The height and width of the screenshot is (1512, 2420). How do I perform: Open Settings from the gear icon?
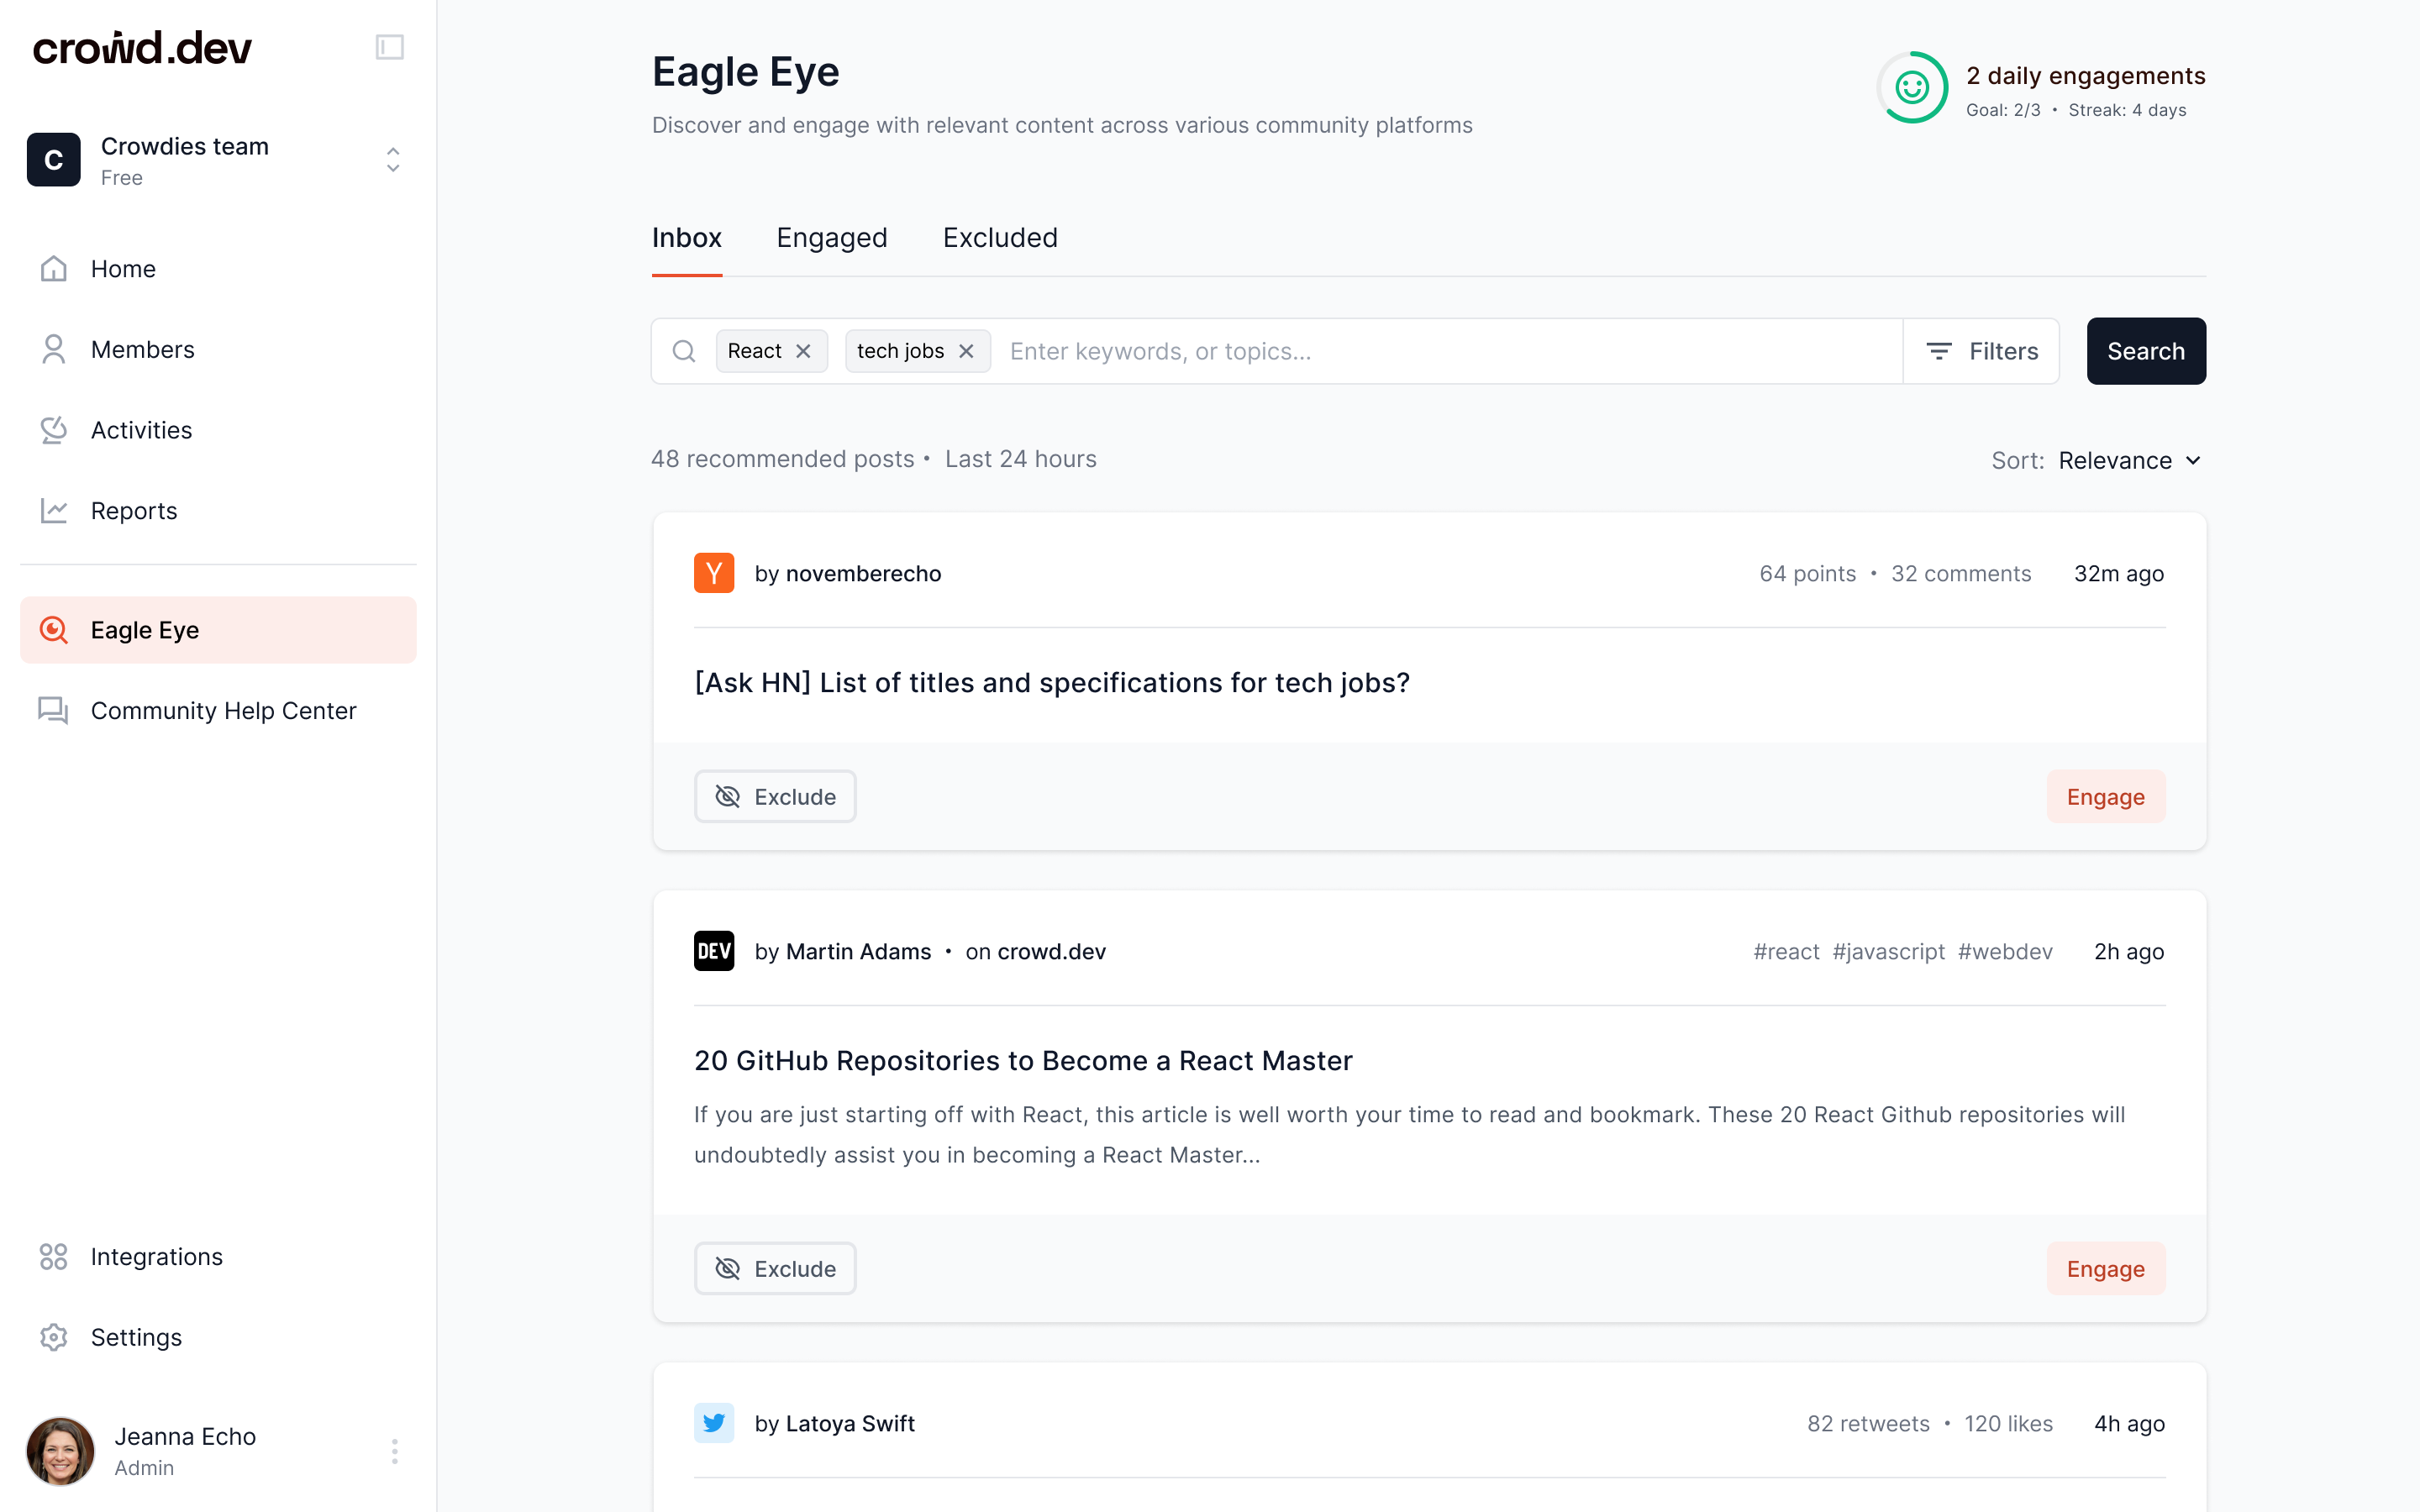pyautogui.click(x=53, y=1337)
